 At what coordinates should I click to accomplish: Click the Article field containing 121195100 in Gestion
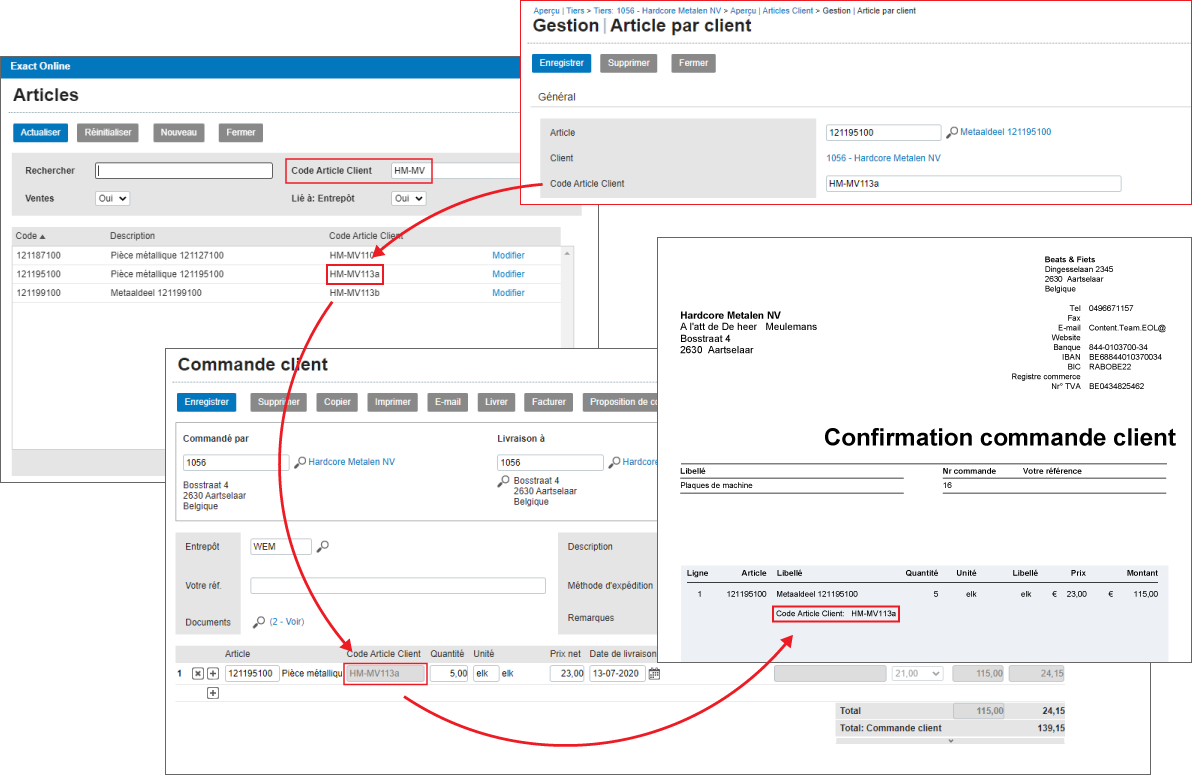(x=883, y=132)
